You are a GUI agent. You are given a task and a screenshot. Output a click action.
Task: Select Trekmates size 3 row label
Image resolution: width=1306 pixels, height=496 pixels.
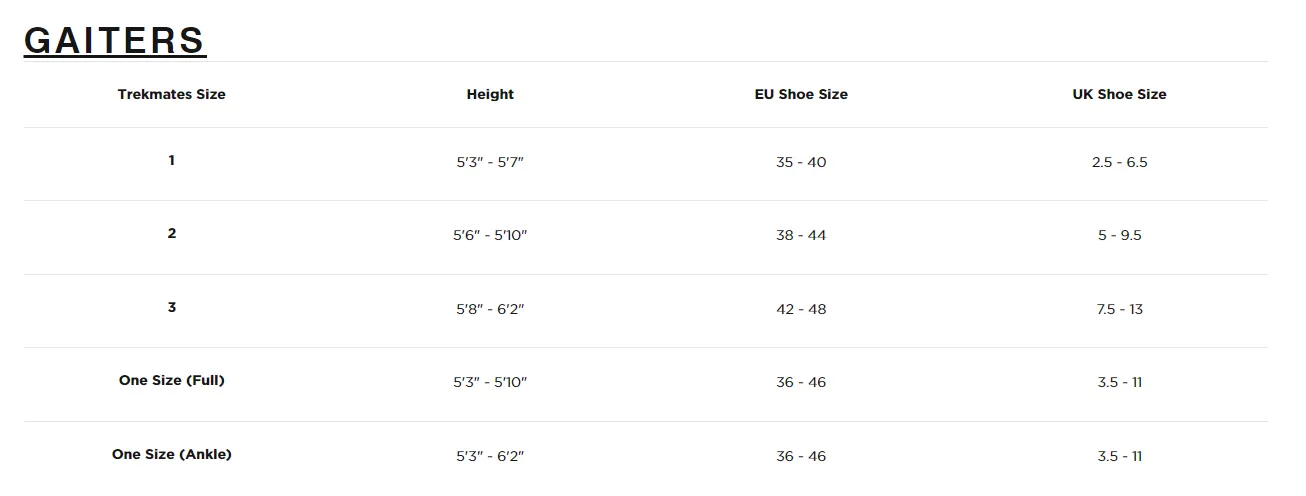click(172, 307)
